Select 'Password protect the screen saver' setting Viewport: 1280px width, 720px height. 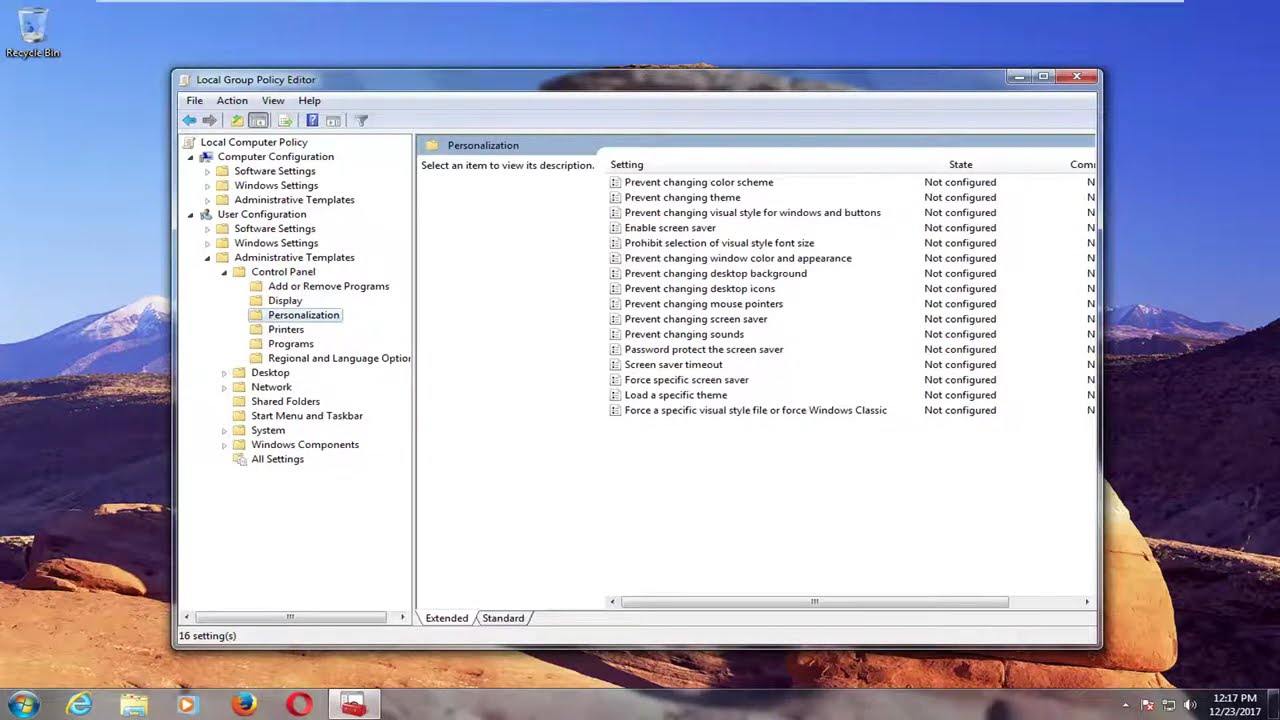(704, 350)
